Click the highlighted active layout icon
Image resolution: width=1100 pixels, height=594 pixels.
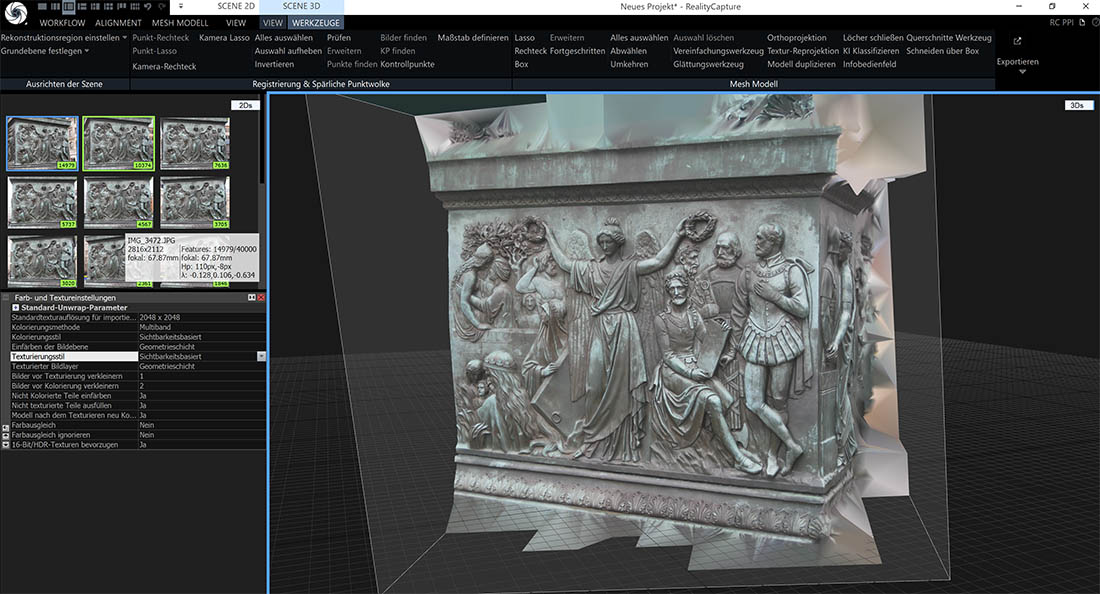(68, 6)
